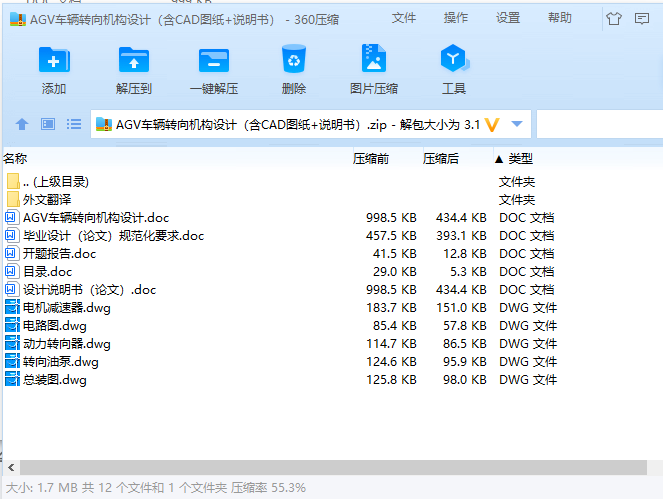Select file 设计说明书（论文）.doc
Viewport: 663px width, 499px height.
(x=89, y=290)
